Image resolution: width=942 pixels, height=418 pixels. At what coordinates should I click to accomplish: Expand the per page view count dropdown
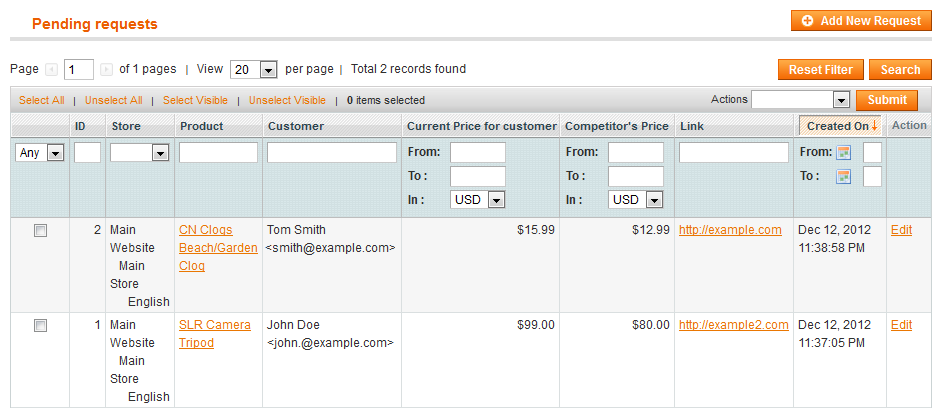(253, 70)
